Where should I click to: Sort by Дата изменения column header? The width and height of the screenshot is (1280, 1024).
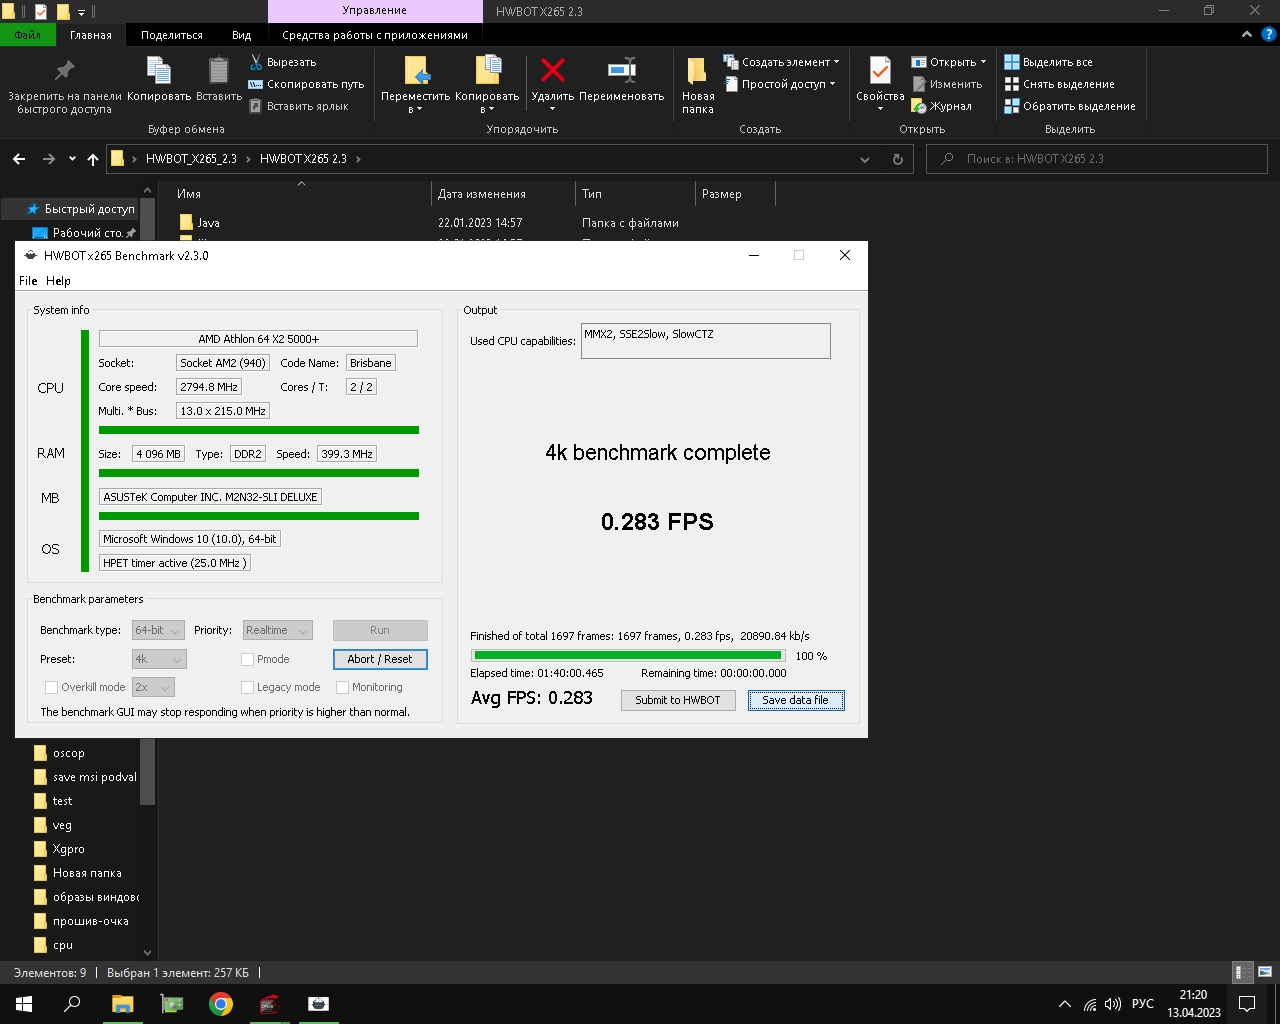(x=504, y=194)
